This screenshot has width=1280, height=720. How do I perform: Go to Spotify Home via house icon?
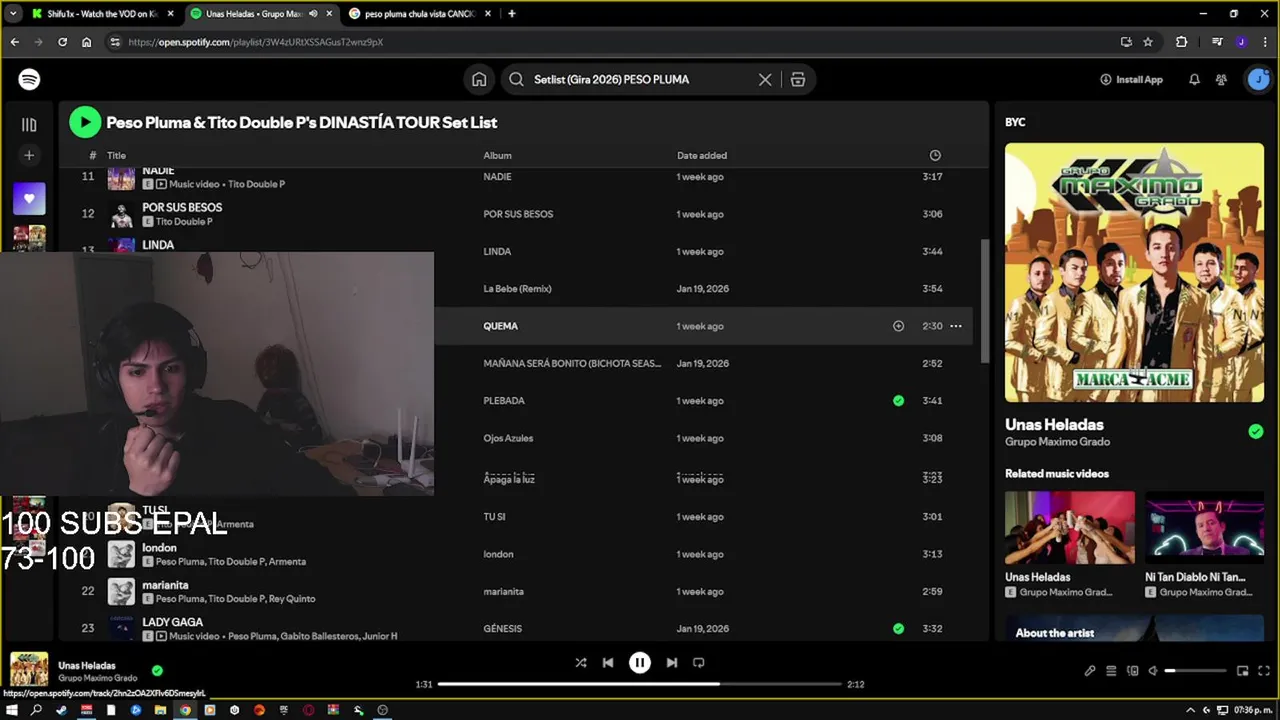(479, 79)
